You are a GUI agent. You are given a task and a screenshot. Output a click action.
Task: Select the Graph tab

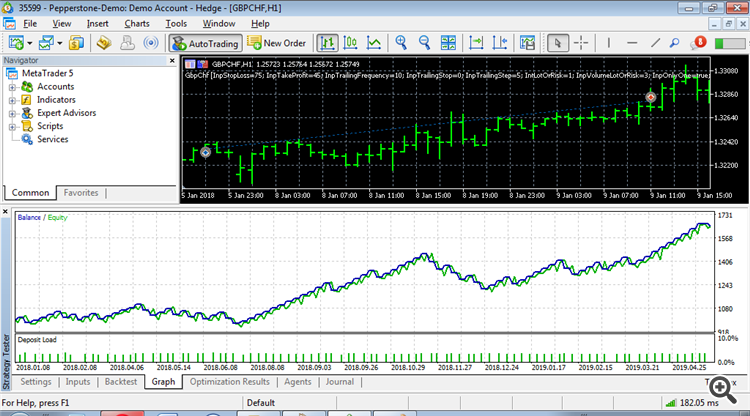click(163, 382)
